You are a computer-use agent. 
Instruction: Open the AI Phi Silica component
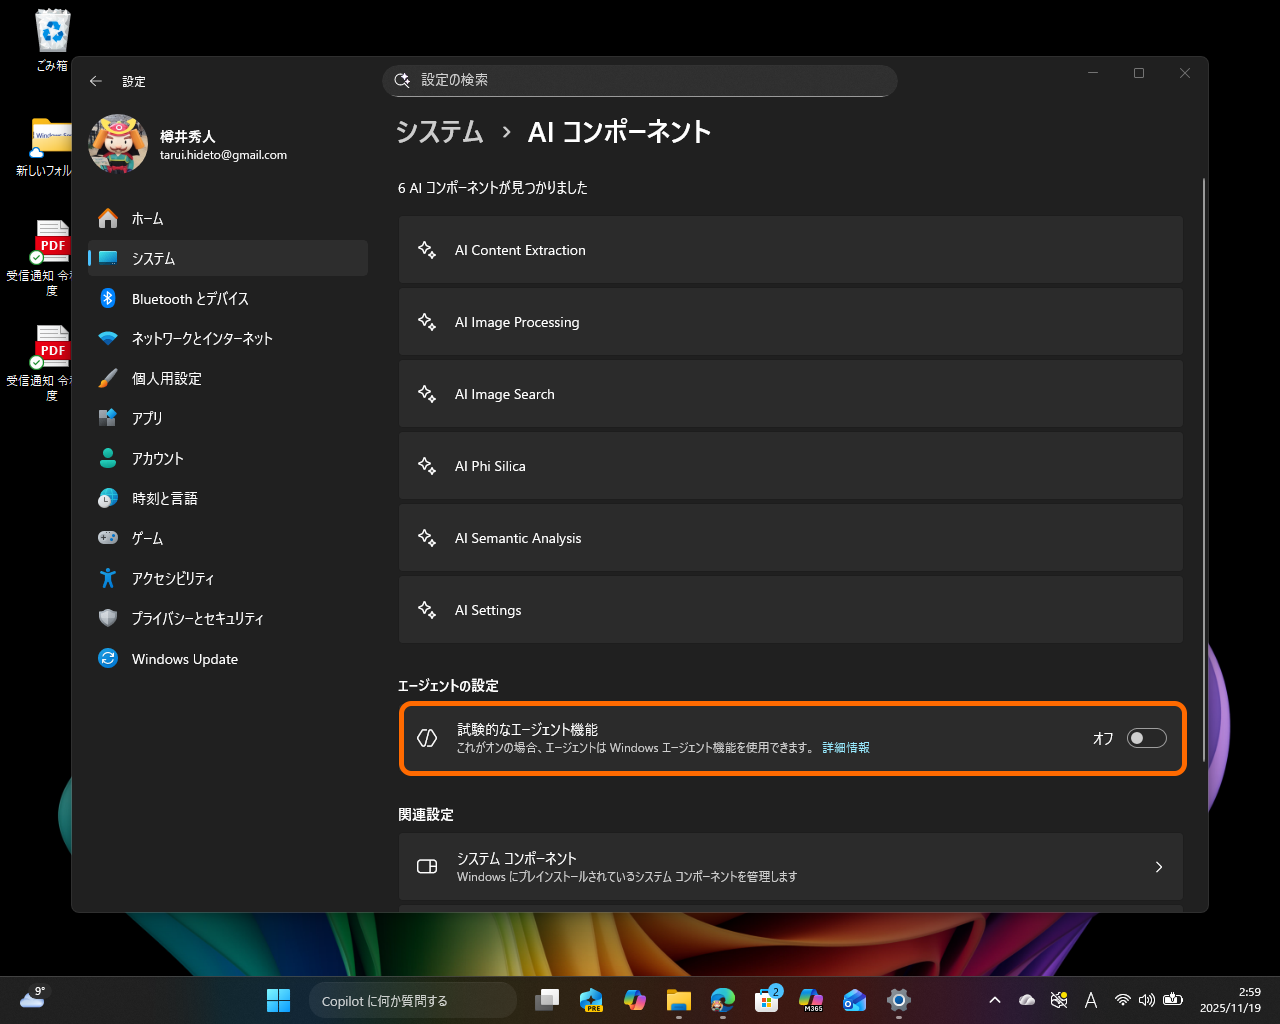(790, 466)
